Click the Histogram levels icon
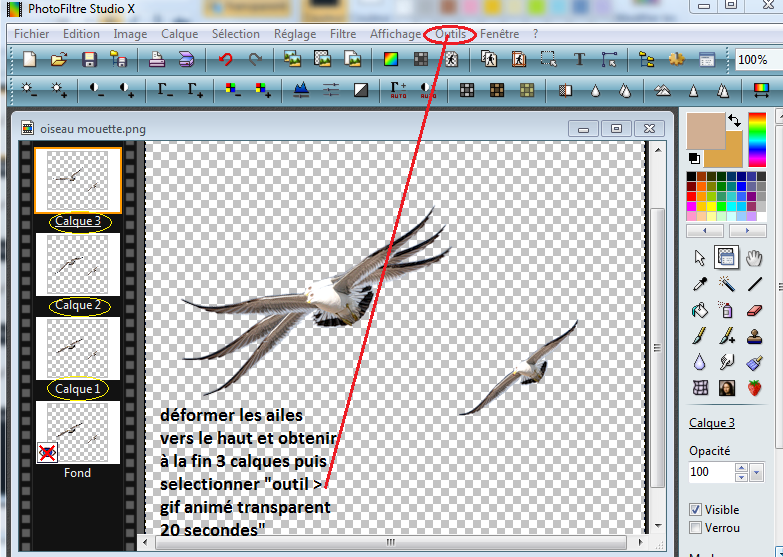 (301, 90)
